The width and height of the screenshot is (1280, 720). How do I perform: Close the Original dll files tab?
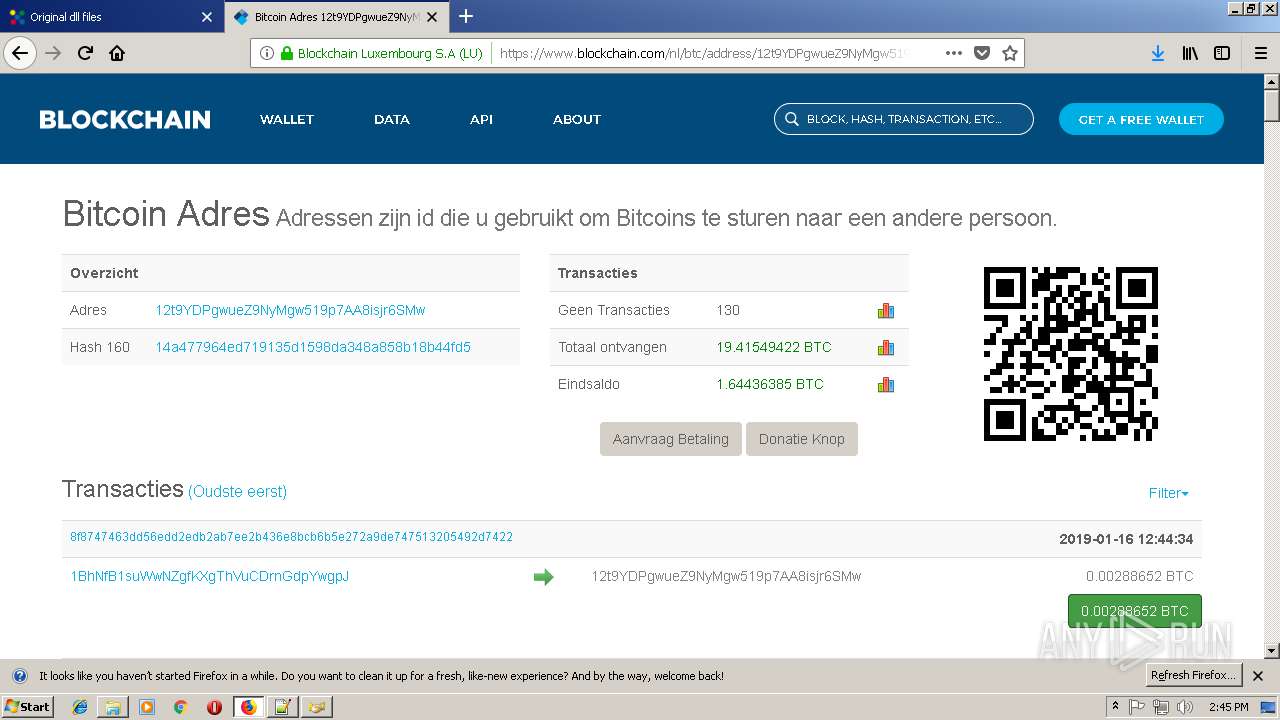coord(207,17)
